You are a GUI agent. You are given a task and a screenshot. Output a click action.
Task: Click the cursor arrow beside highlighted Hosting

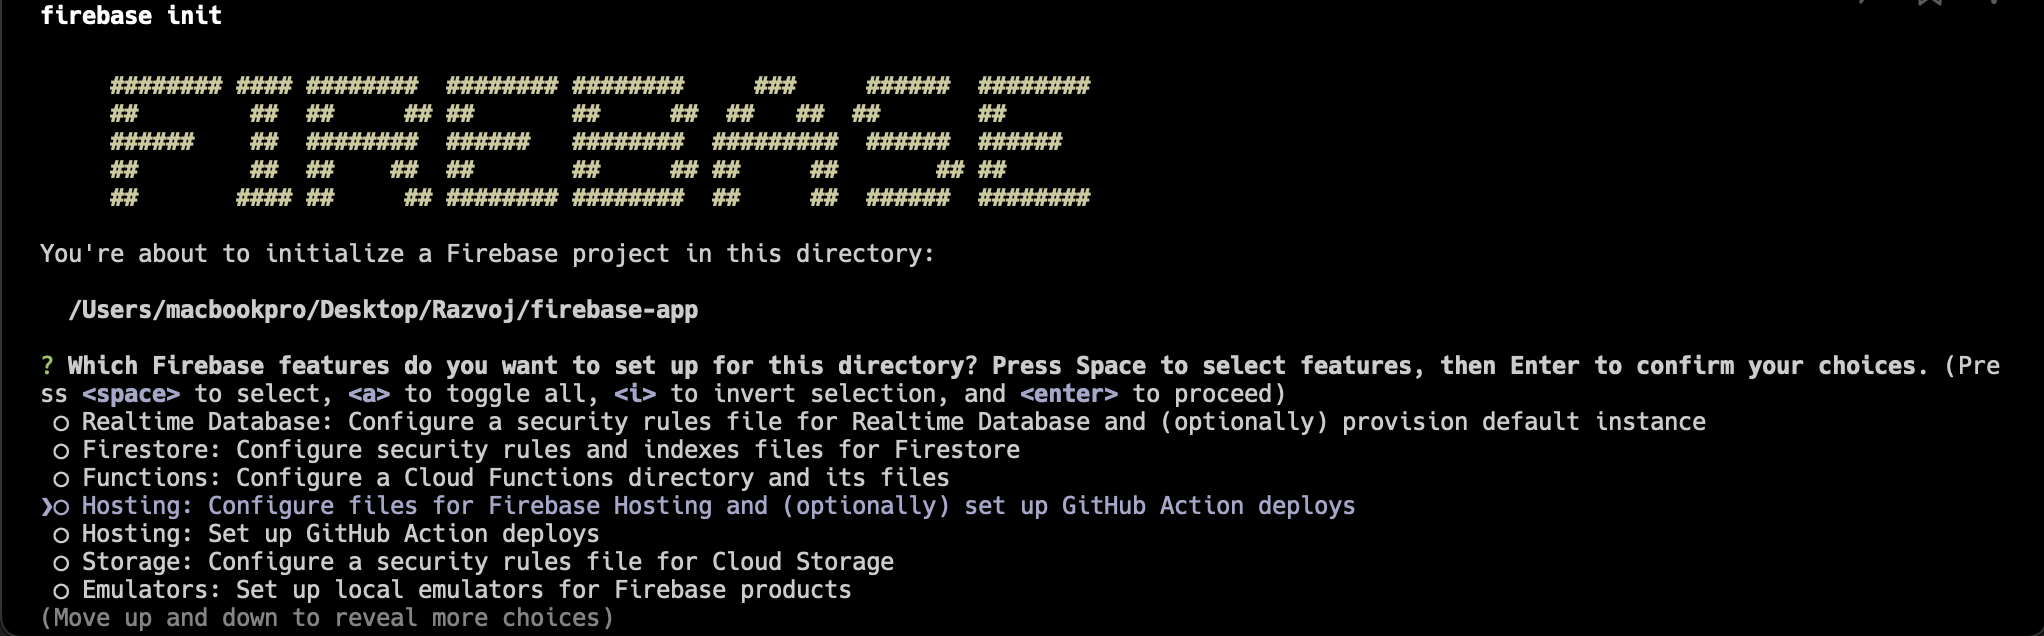click(46, 507)
